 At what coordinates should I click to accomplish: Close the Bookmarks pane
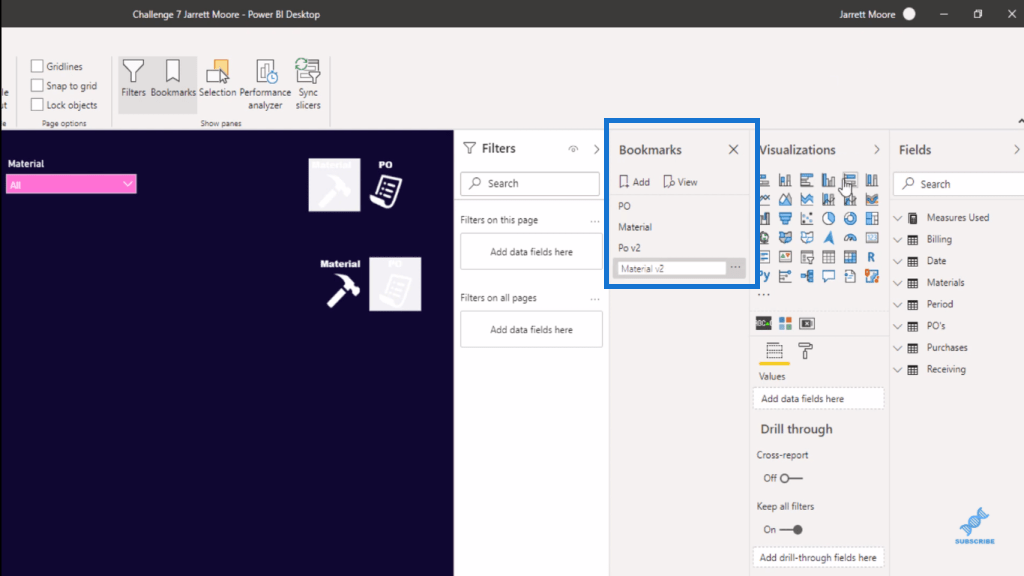pyautogui.click(x=733, y=150)
